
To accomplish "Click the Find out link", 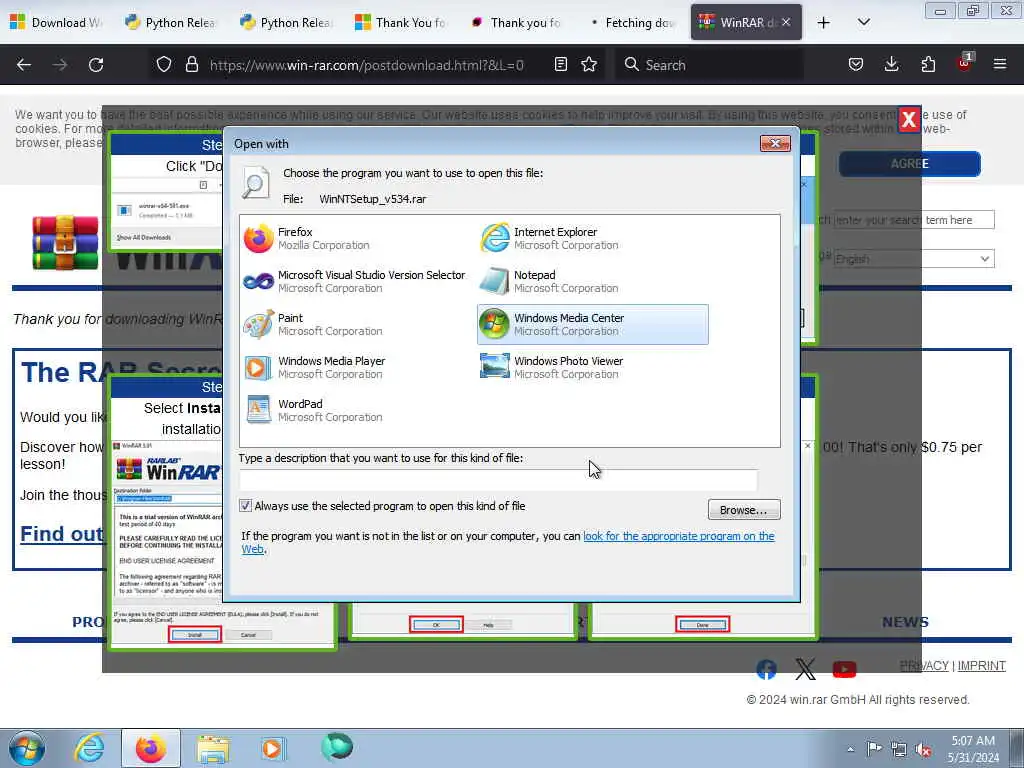I will (61, 534).
